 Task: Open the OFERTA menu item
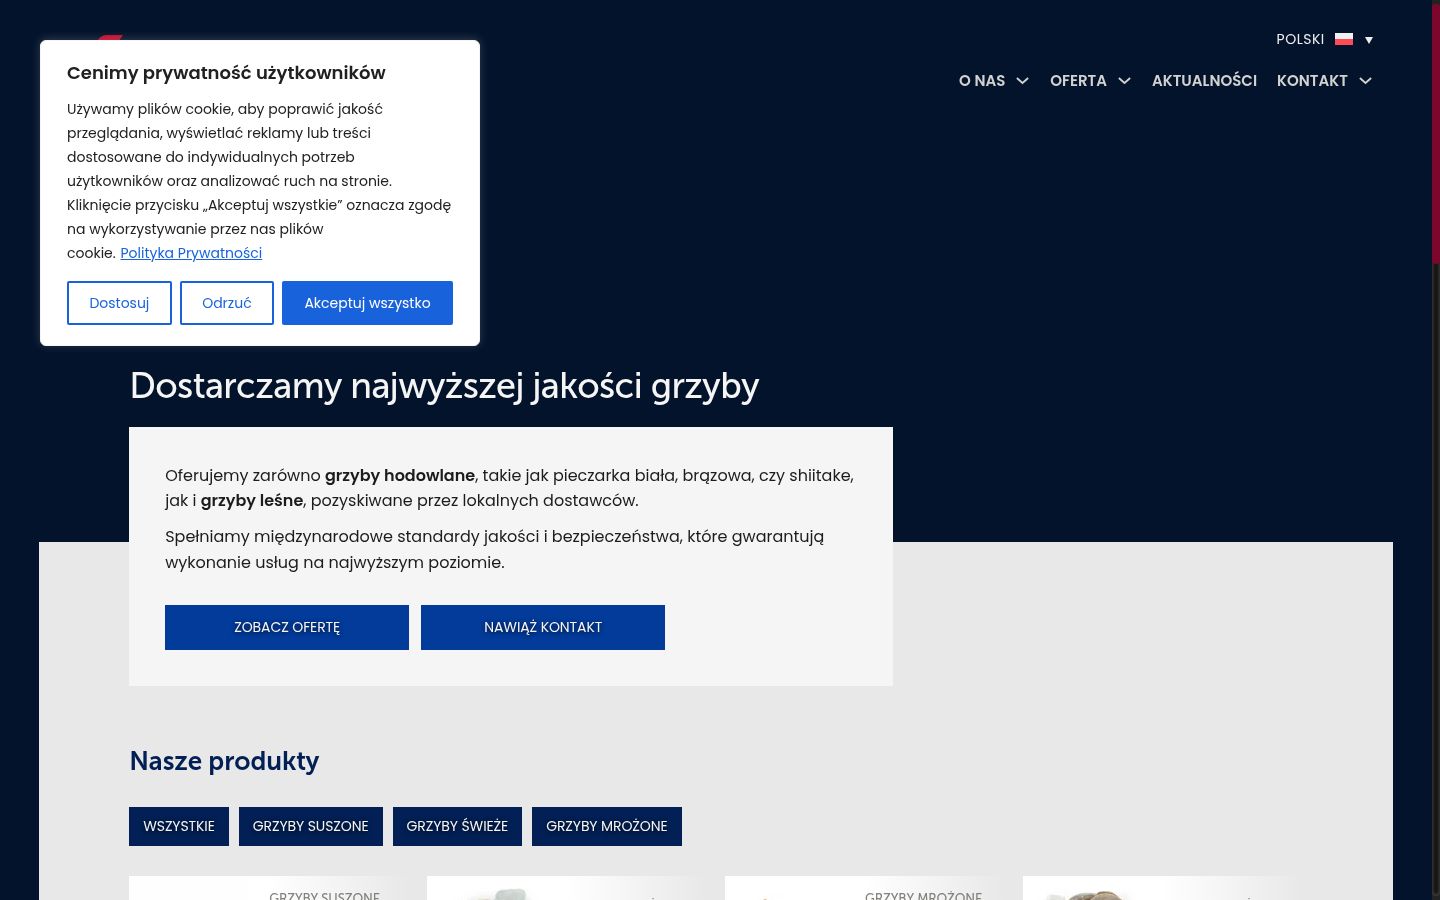click(1078, 81)
